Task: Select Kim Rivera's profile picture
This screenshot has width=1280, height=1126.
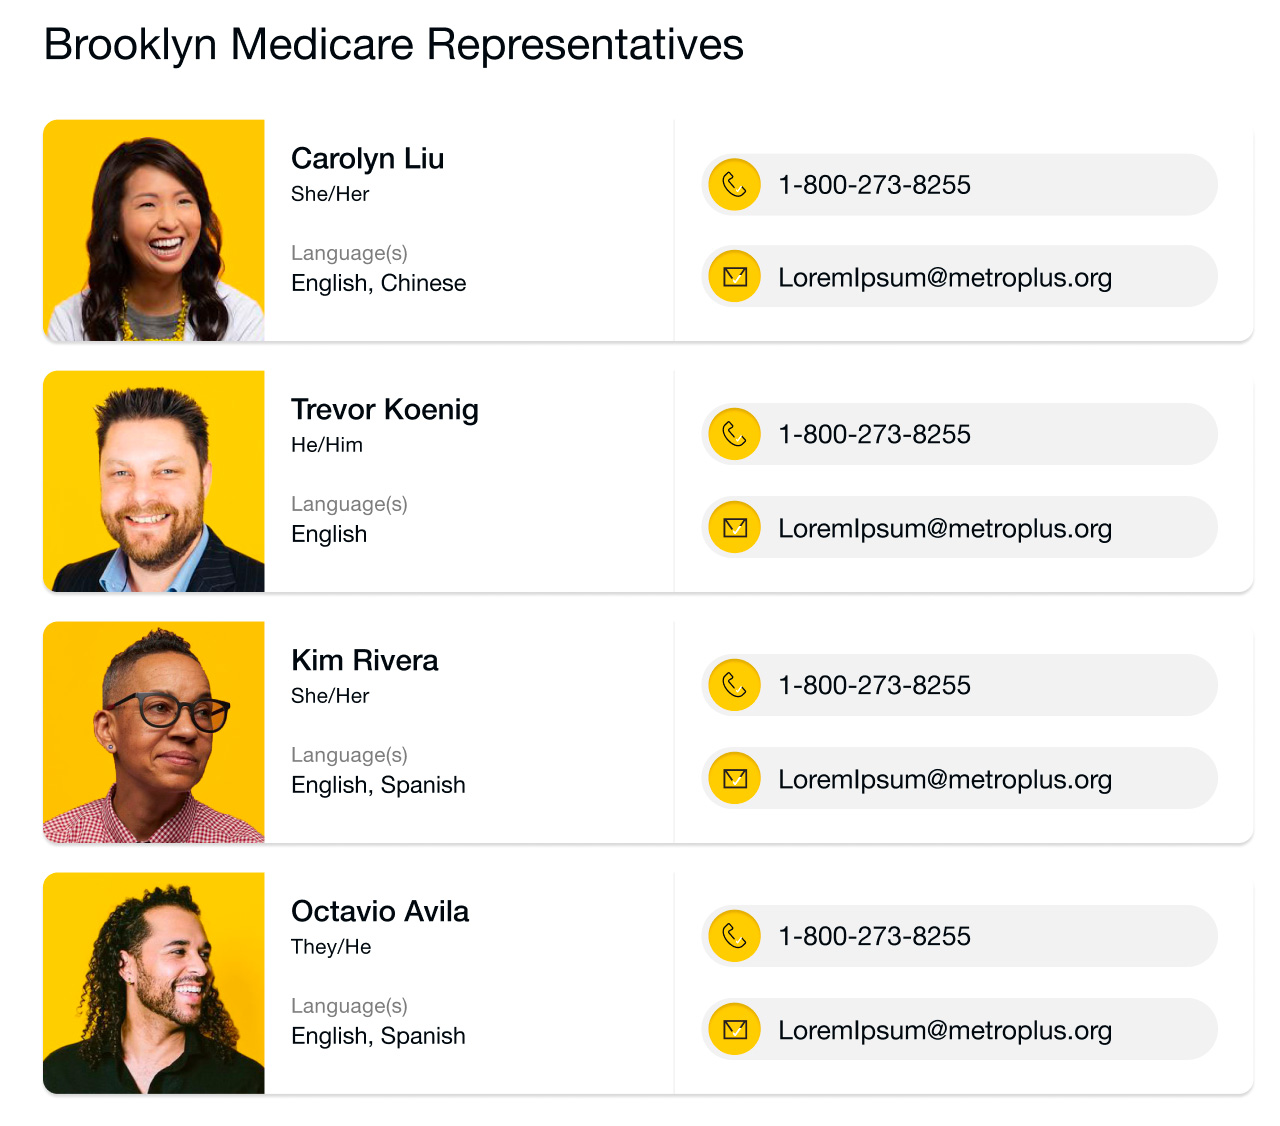Action: click(x=154, y=732)
